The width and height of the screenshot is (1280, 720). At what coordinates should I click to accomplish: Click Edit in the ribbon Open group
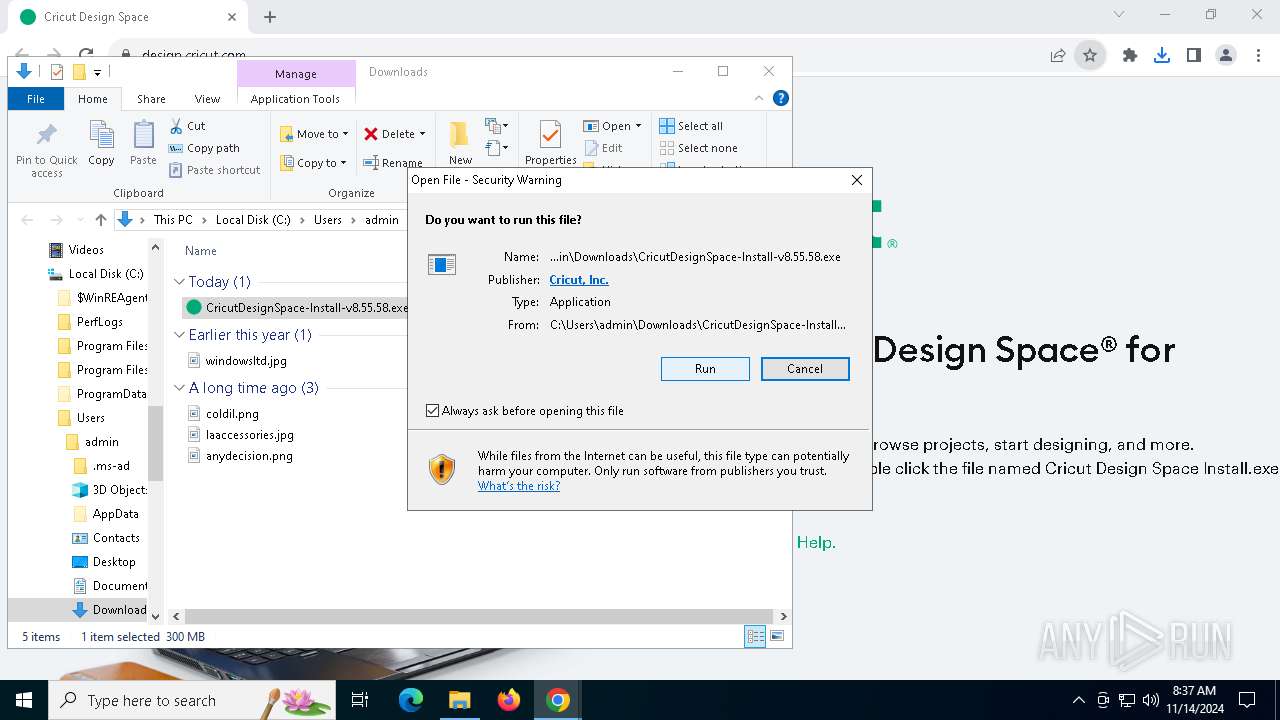(603, 148)
